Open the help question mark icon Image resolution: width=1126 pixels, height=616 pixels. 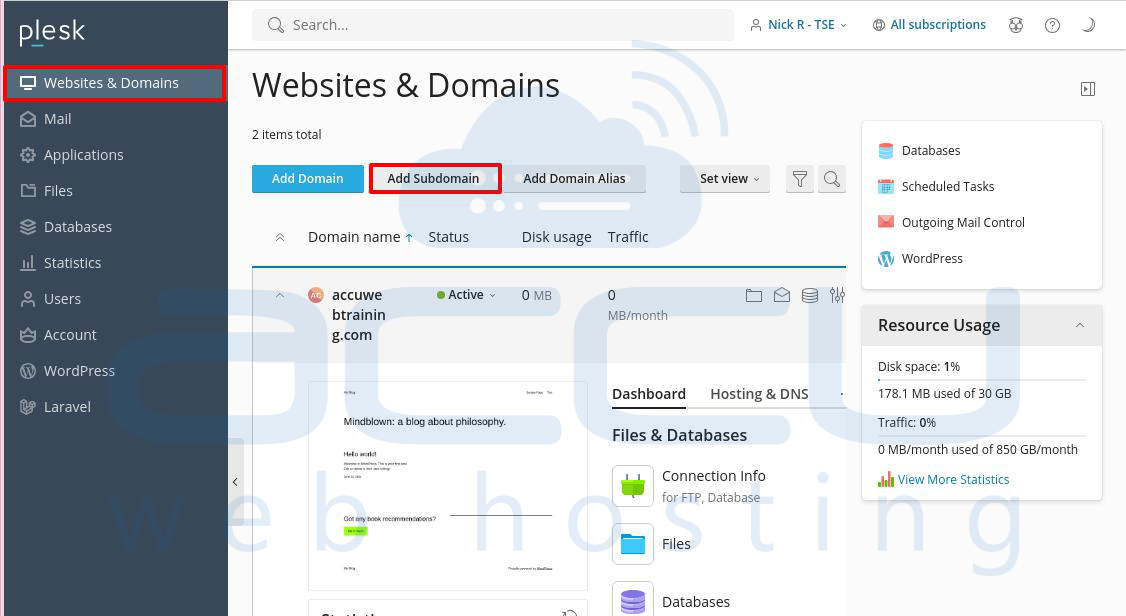[x=1052, y=25]
